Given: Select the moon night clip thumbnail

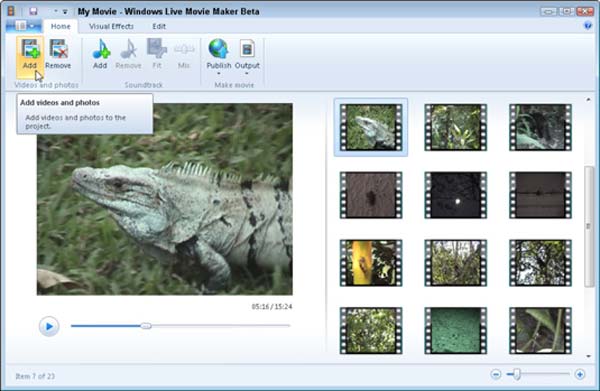Looking at the screenshot, I should pyautogui.click(x=455, y=195).
